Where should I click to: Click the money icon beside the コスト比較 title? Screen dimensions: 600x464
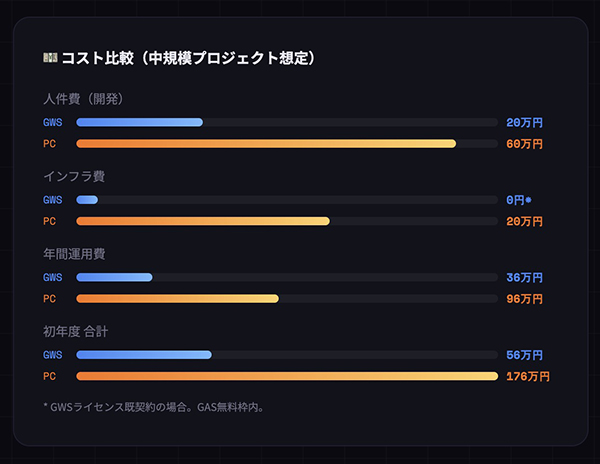pos(50,59)
